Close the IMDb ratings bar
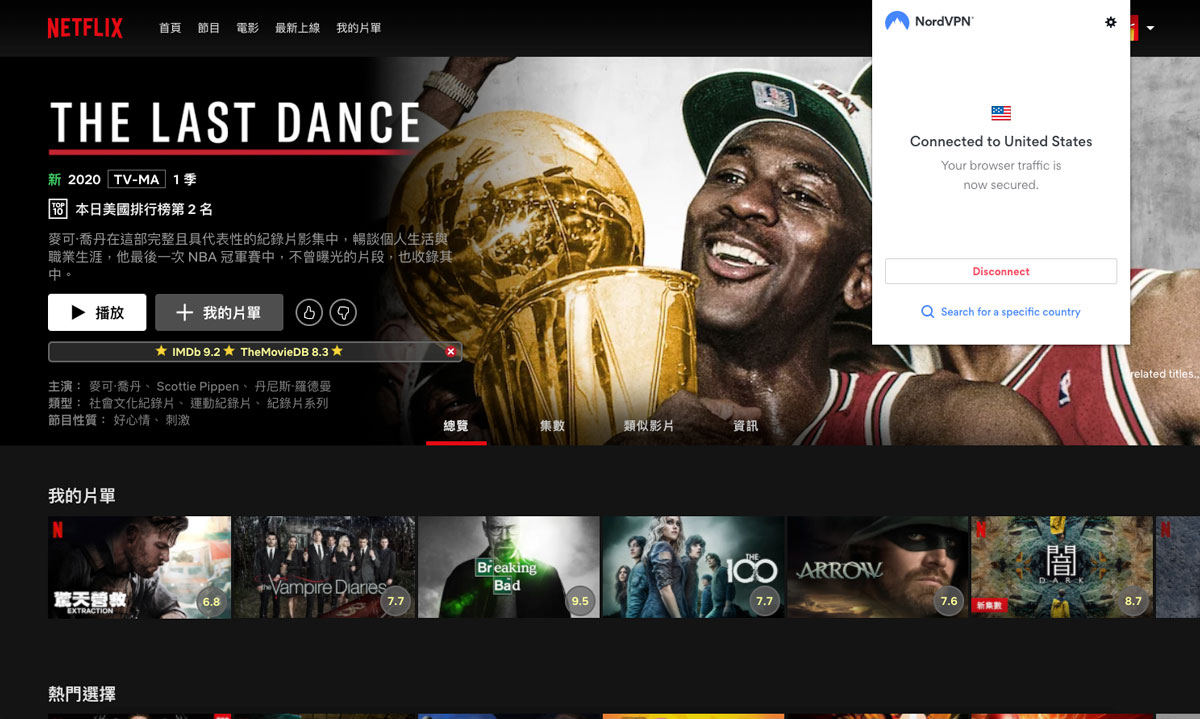Screen dimensions: 1200x719 coord(450,352)
